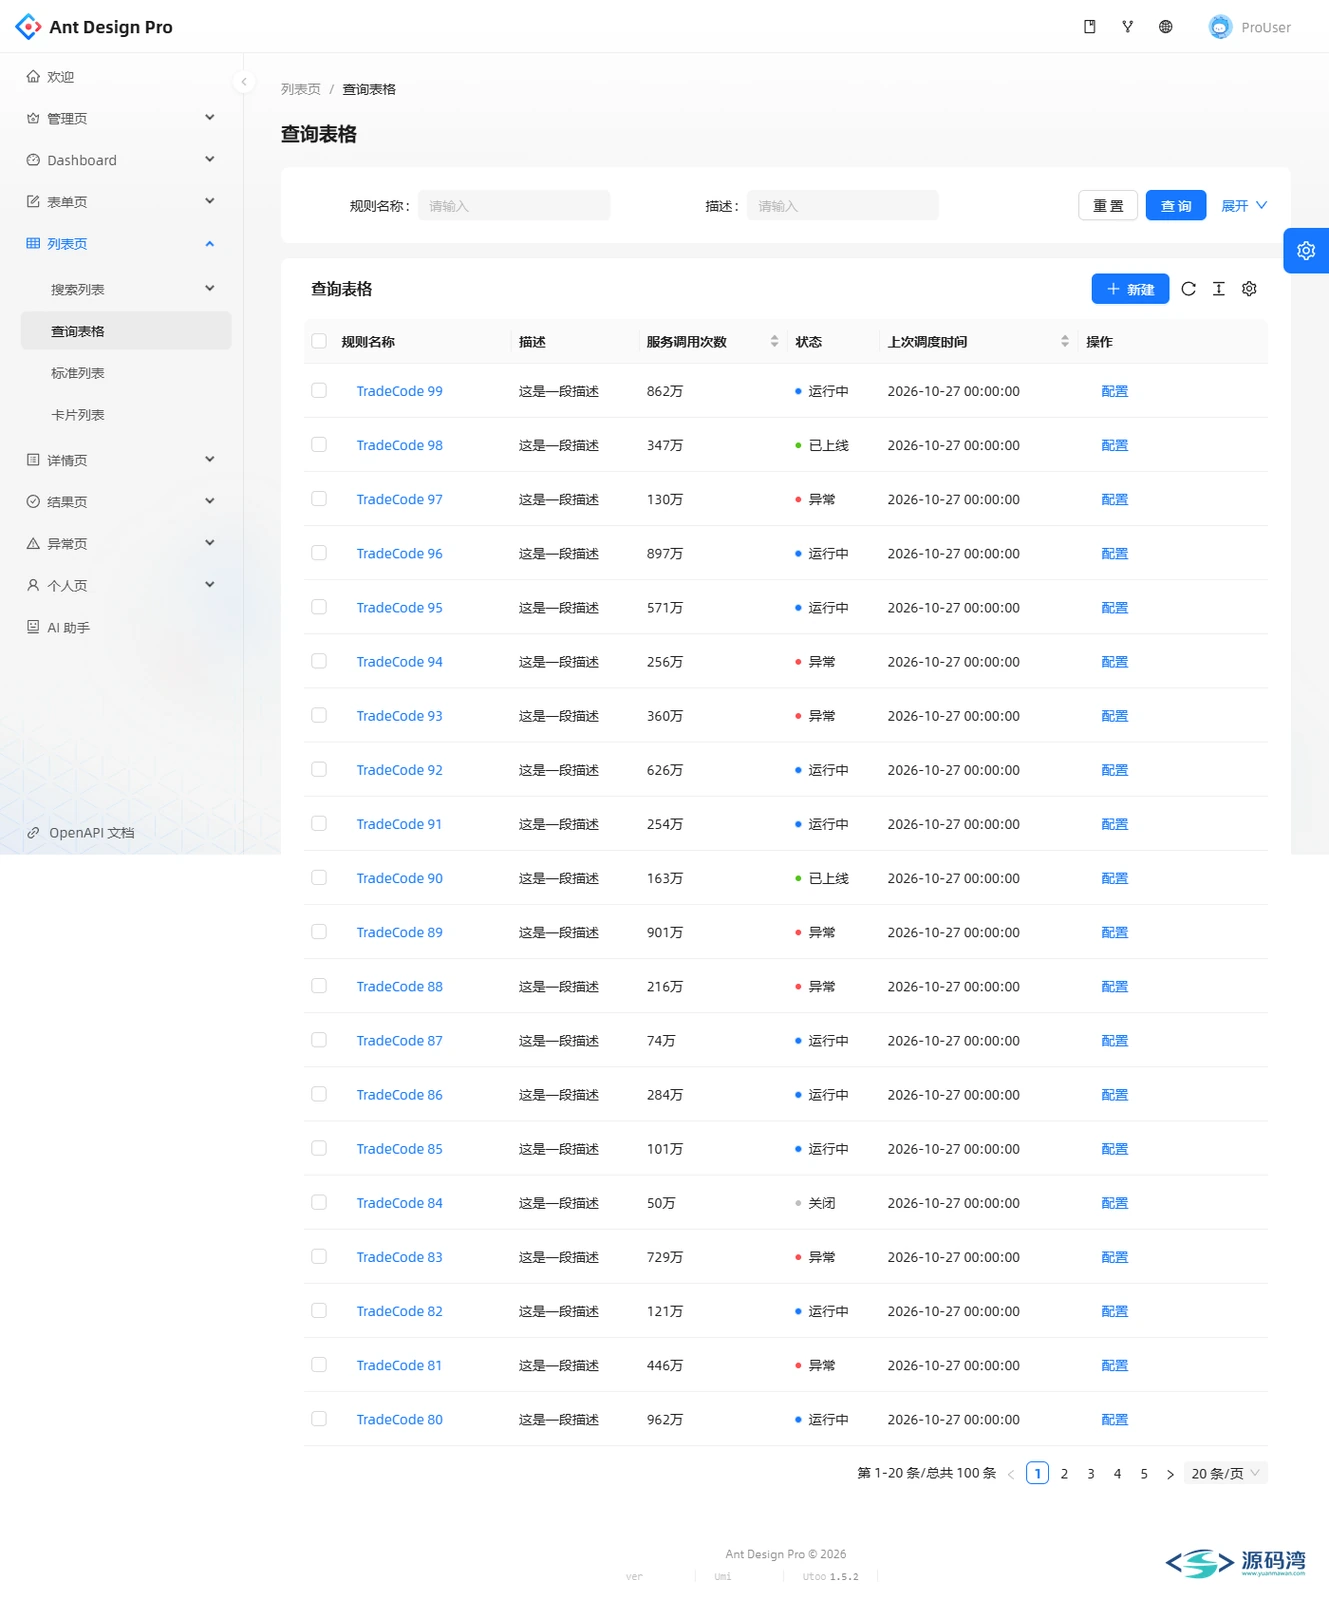
Task: Check the TradeCode 99 row checkbox
Action: coord(319,391)
